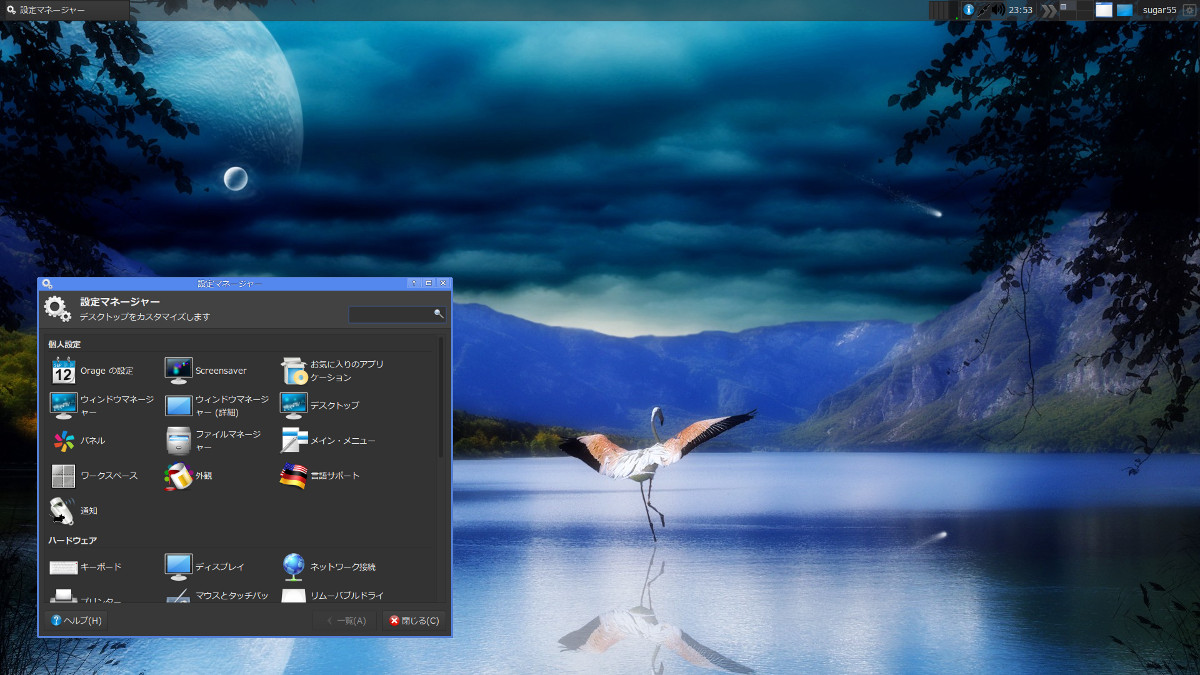Open the ネットワーク接続 settings
The width and height of the screenshot is (1200, 675).
tap(328, 567)
